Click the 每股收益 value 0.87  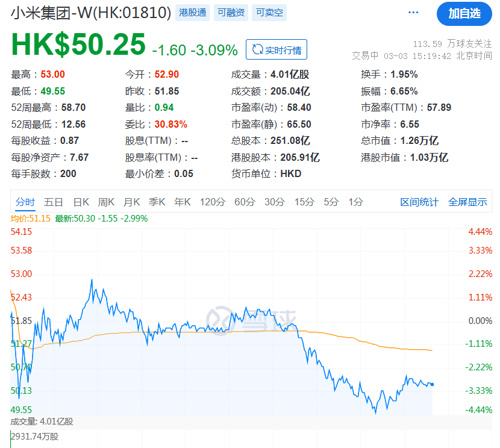click(69, 141)
